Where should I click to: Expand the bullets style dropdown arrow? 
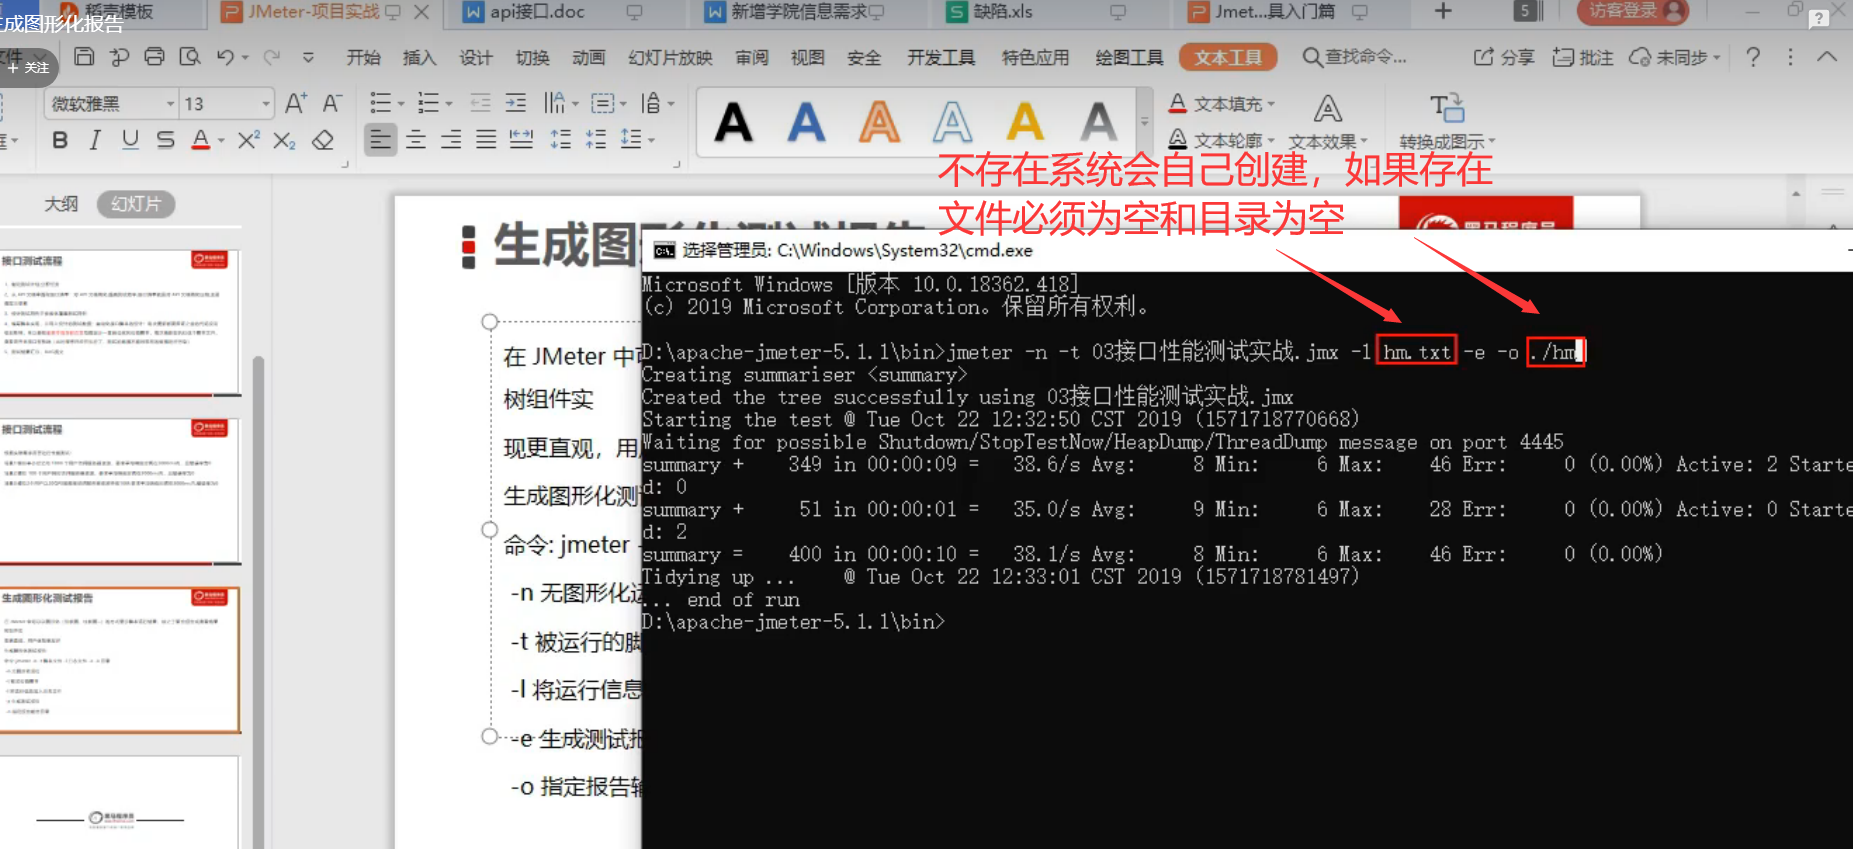(x=401, y=104)
